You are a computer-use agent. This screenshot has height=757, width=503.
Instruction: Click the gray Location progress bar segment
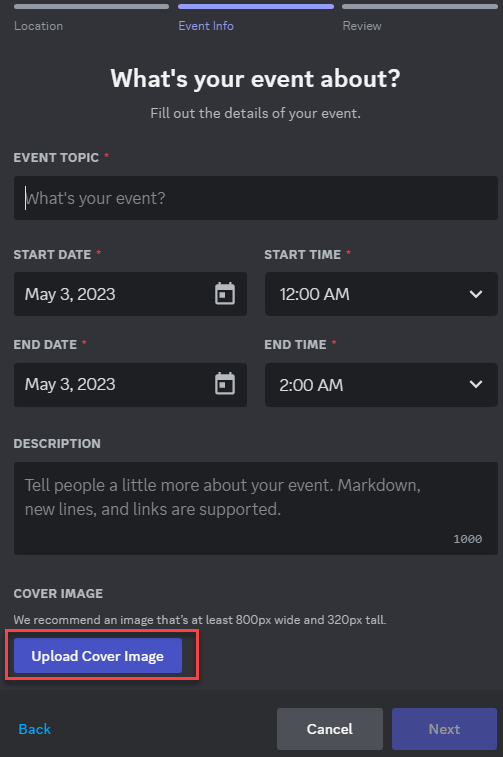point(92,7)
